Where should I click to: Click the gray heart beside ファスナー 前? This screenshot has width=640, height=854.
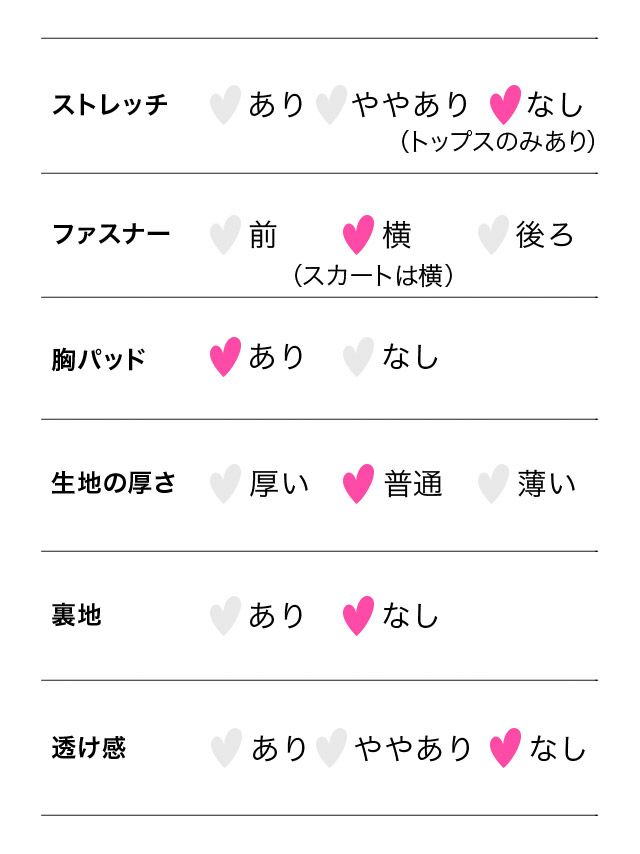pos(225,235)
